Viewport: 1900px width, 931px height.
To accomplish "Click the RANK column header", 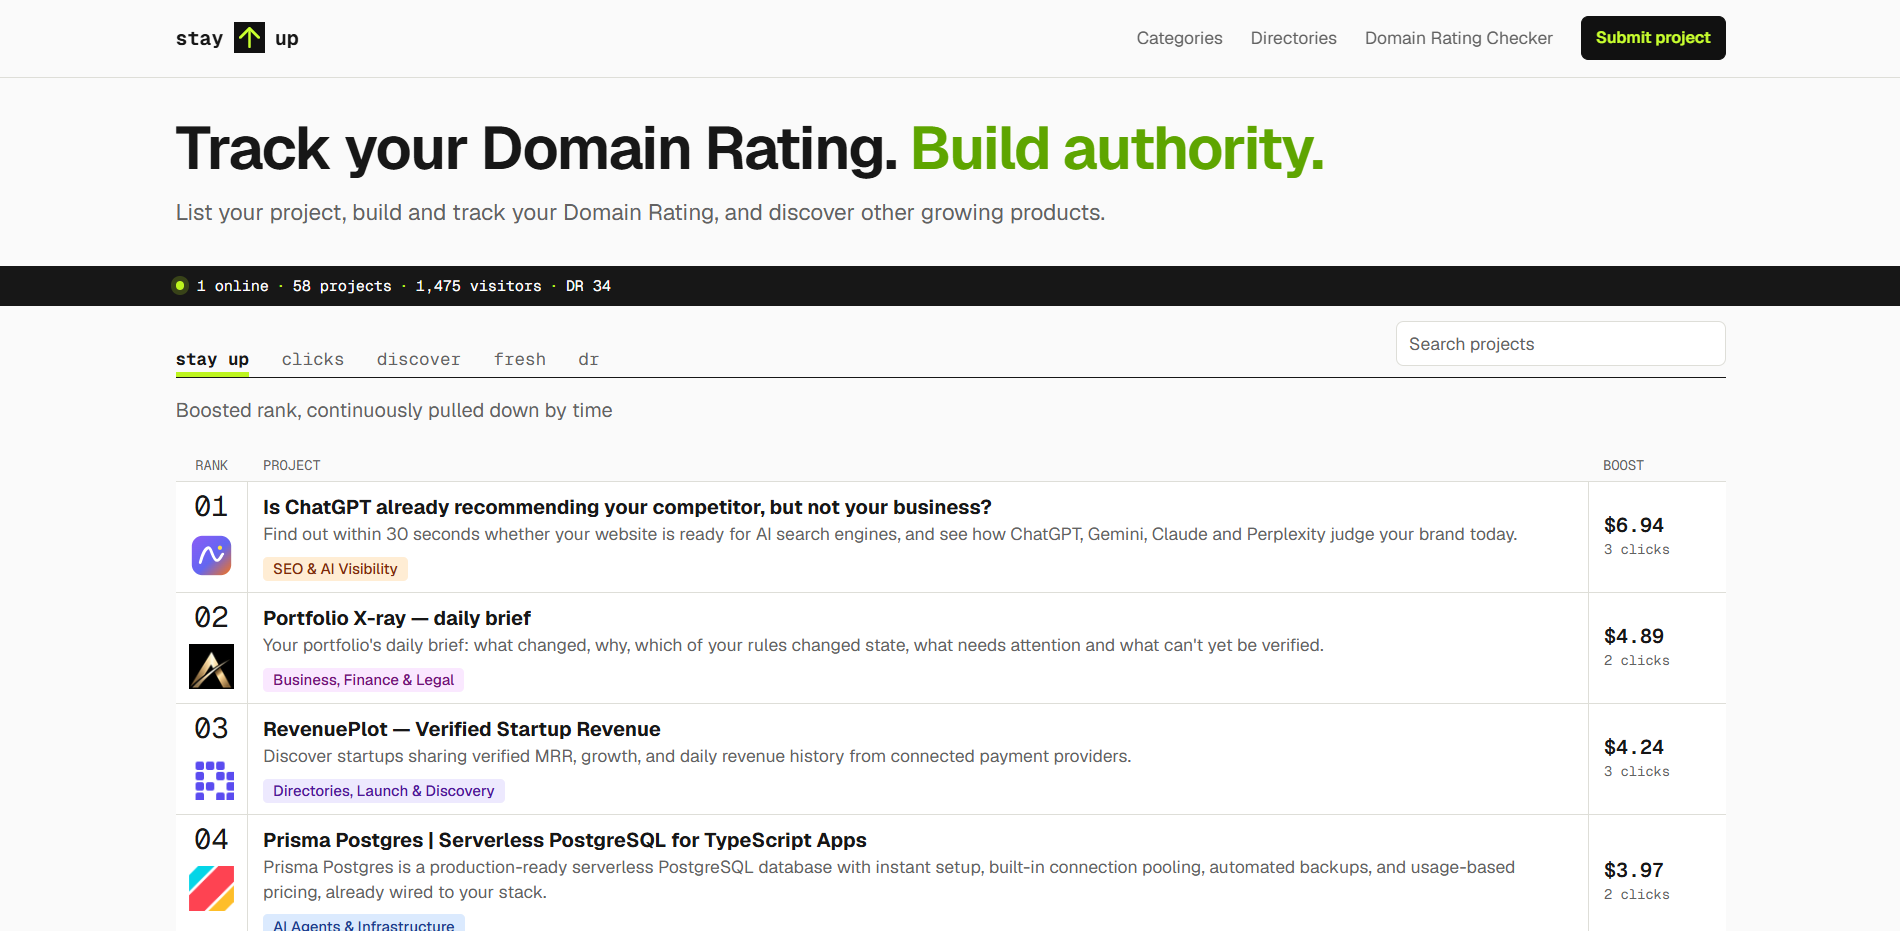I will pyautogui.click(x=211, y=465).
